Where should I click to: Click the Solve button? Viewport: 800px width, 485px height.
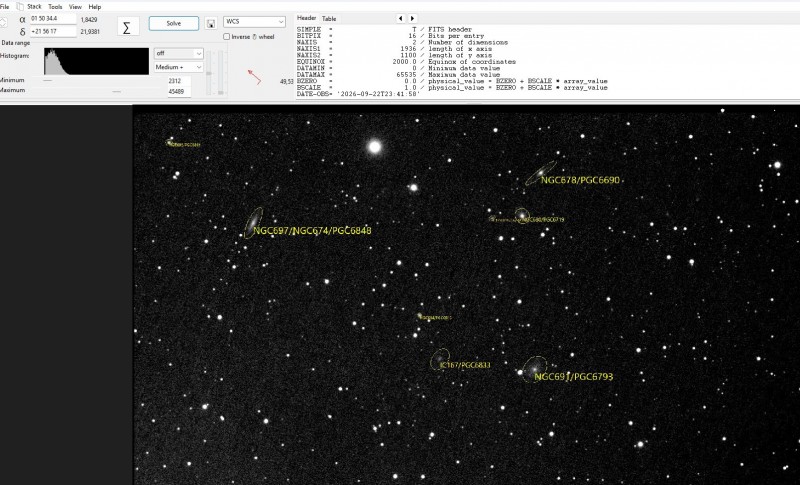(173, 23)
